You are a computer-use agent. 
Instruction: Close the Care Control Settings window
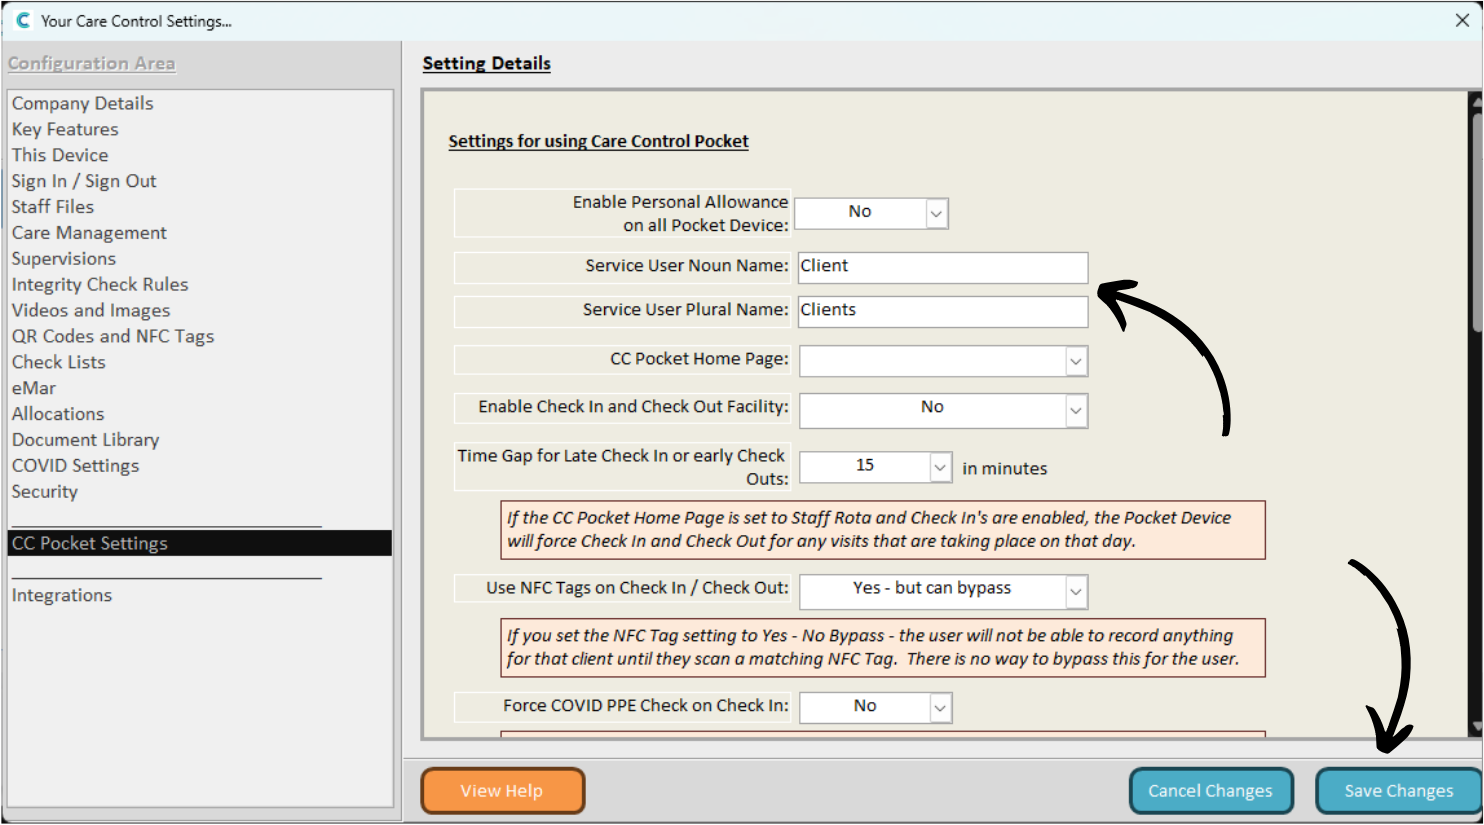tap(1462, 20)
